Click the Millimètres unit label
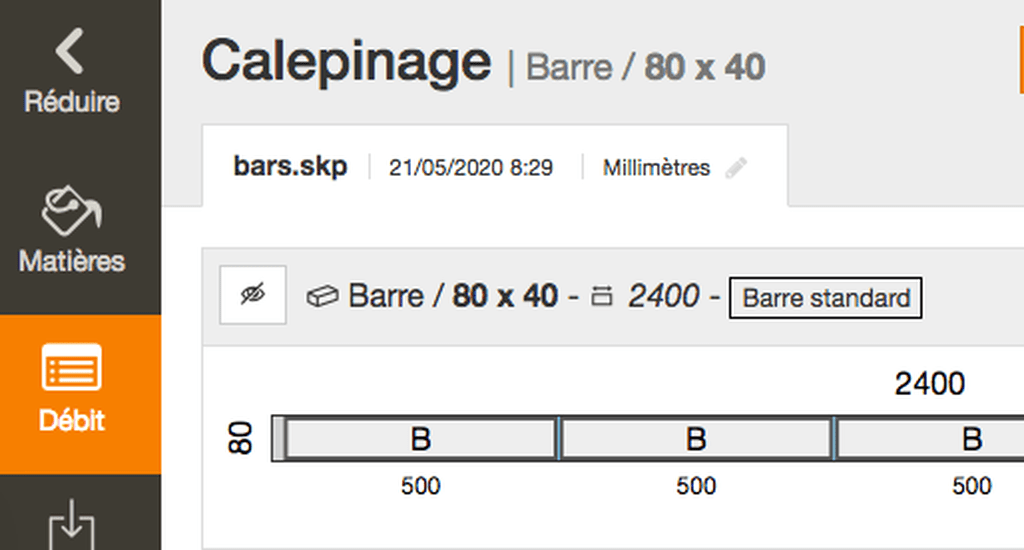Viewport: 1024px width, 550px height. pos(656,168)
